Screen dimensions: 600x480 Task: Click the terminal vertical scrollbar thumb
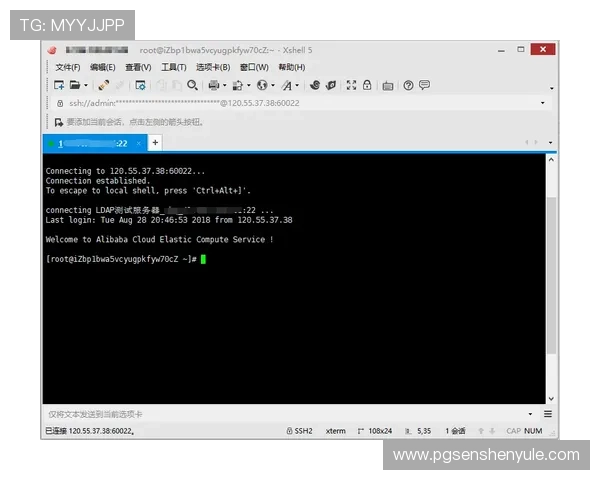[551, 276]
